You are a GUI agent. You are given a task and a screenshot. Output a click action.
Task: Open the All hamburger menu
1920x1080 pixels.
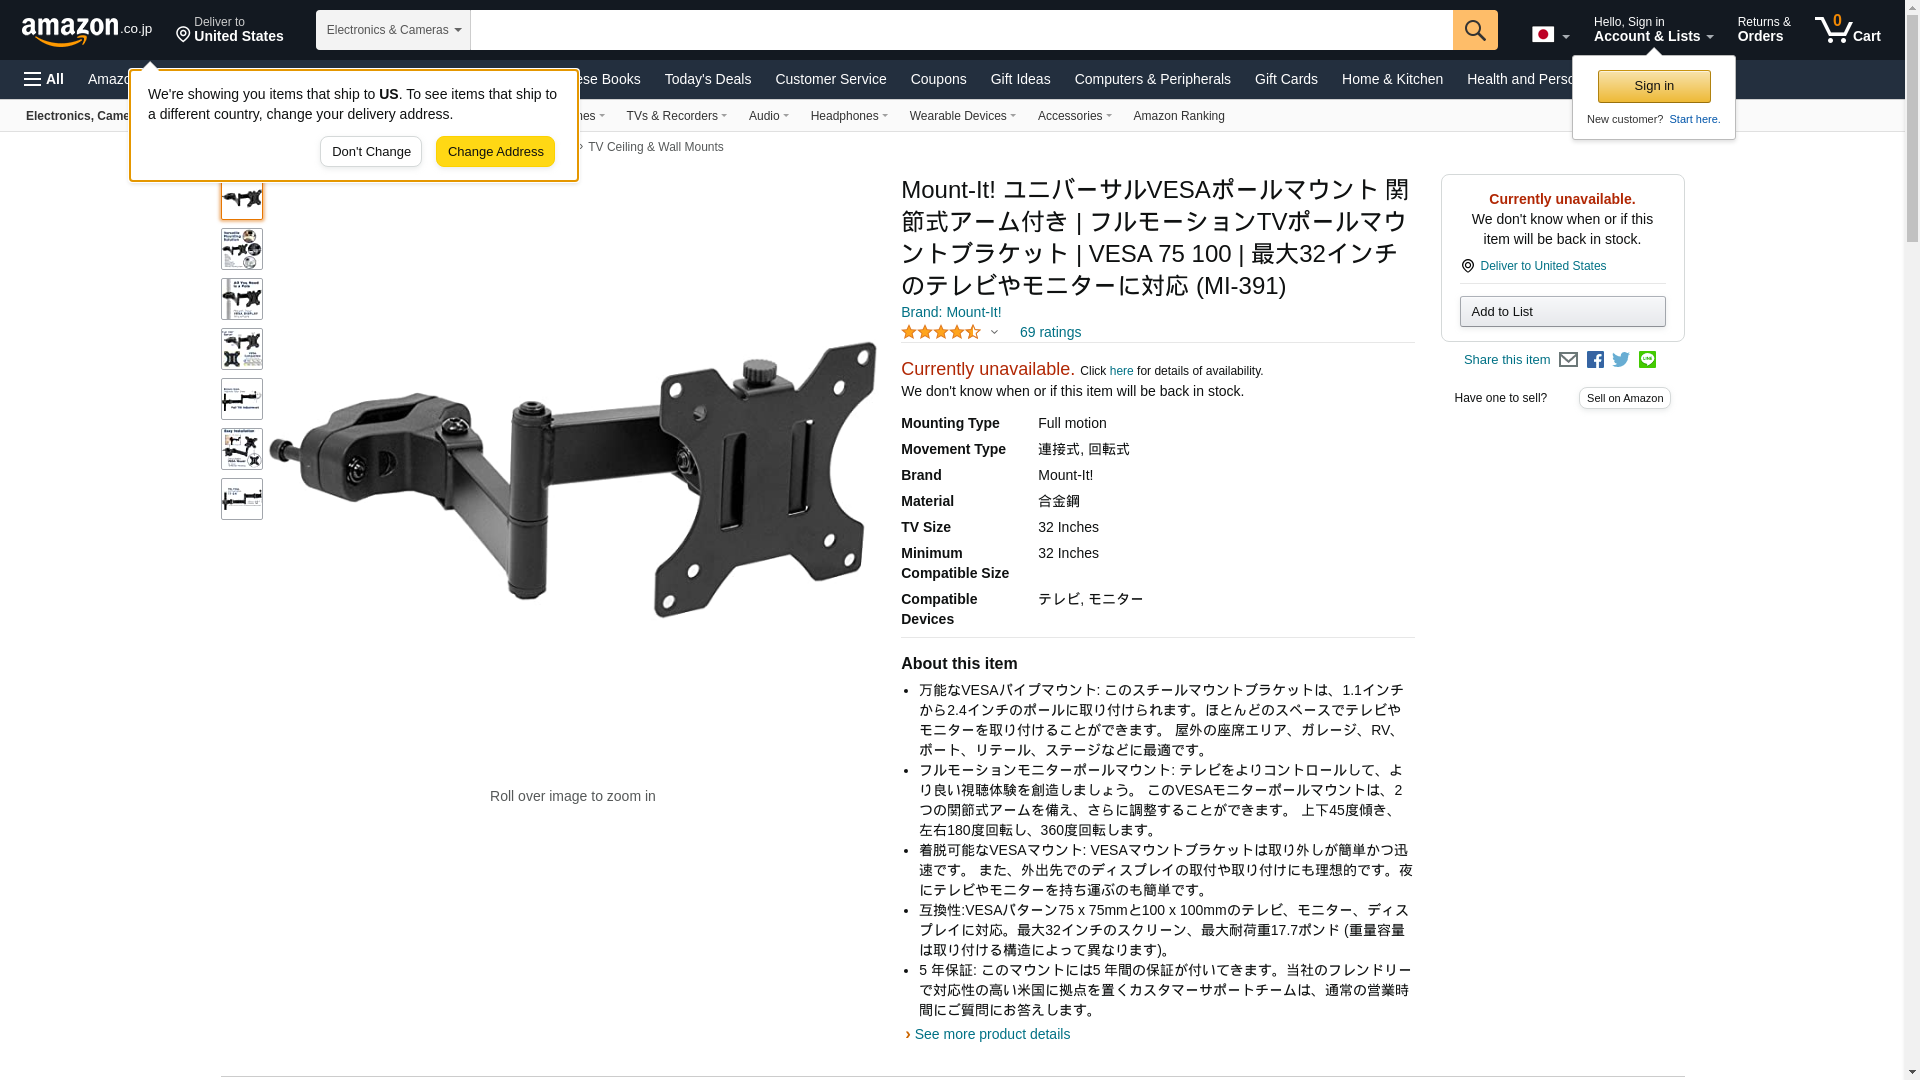coord(44,79)
